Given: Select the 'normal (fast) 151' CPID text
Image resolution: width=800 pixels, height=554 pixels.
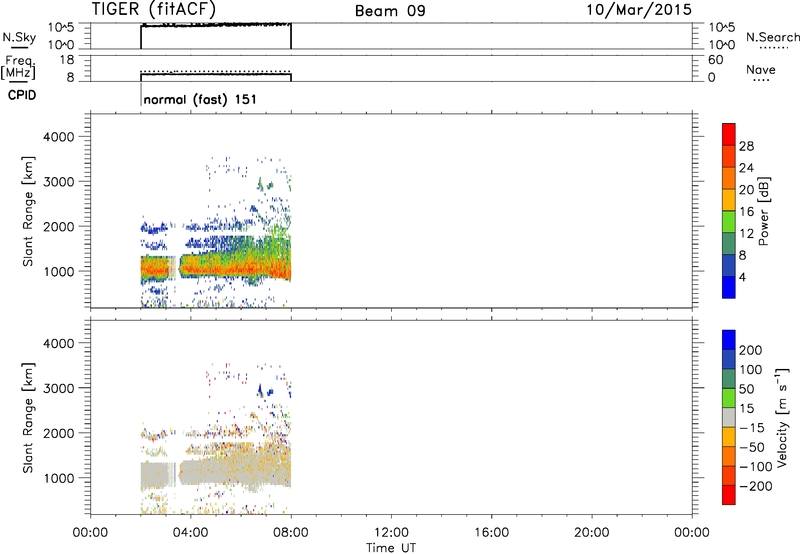Looking at the screenshot, I should 200,99.
